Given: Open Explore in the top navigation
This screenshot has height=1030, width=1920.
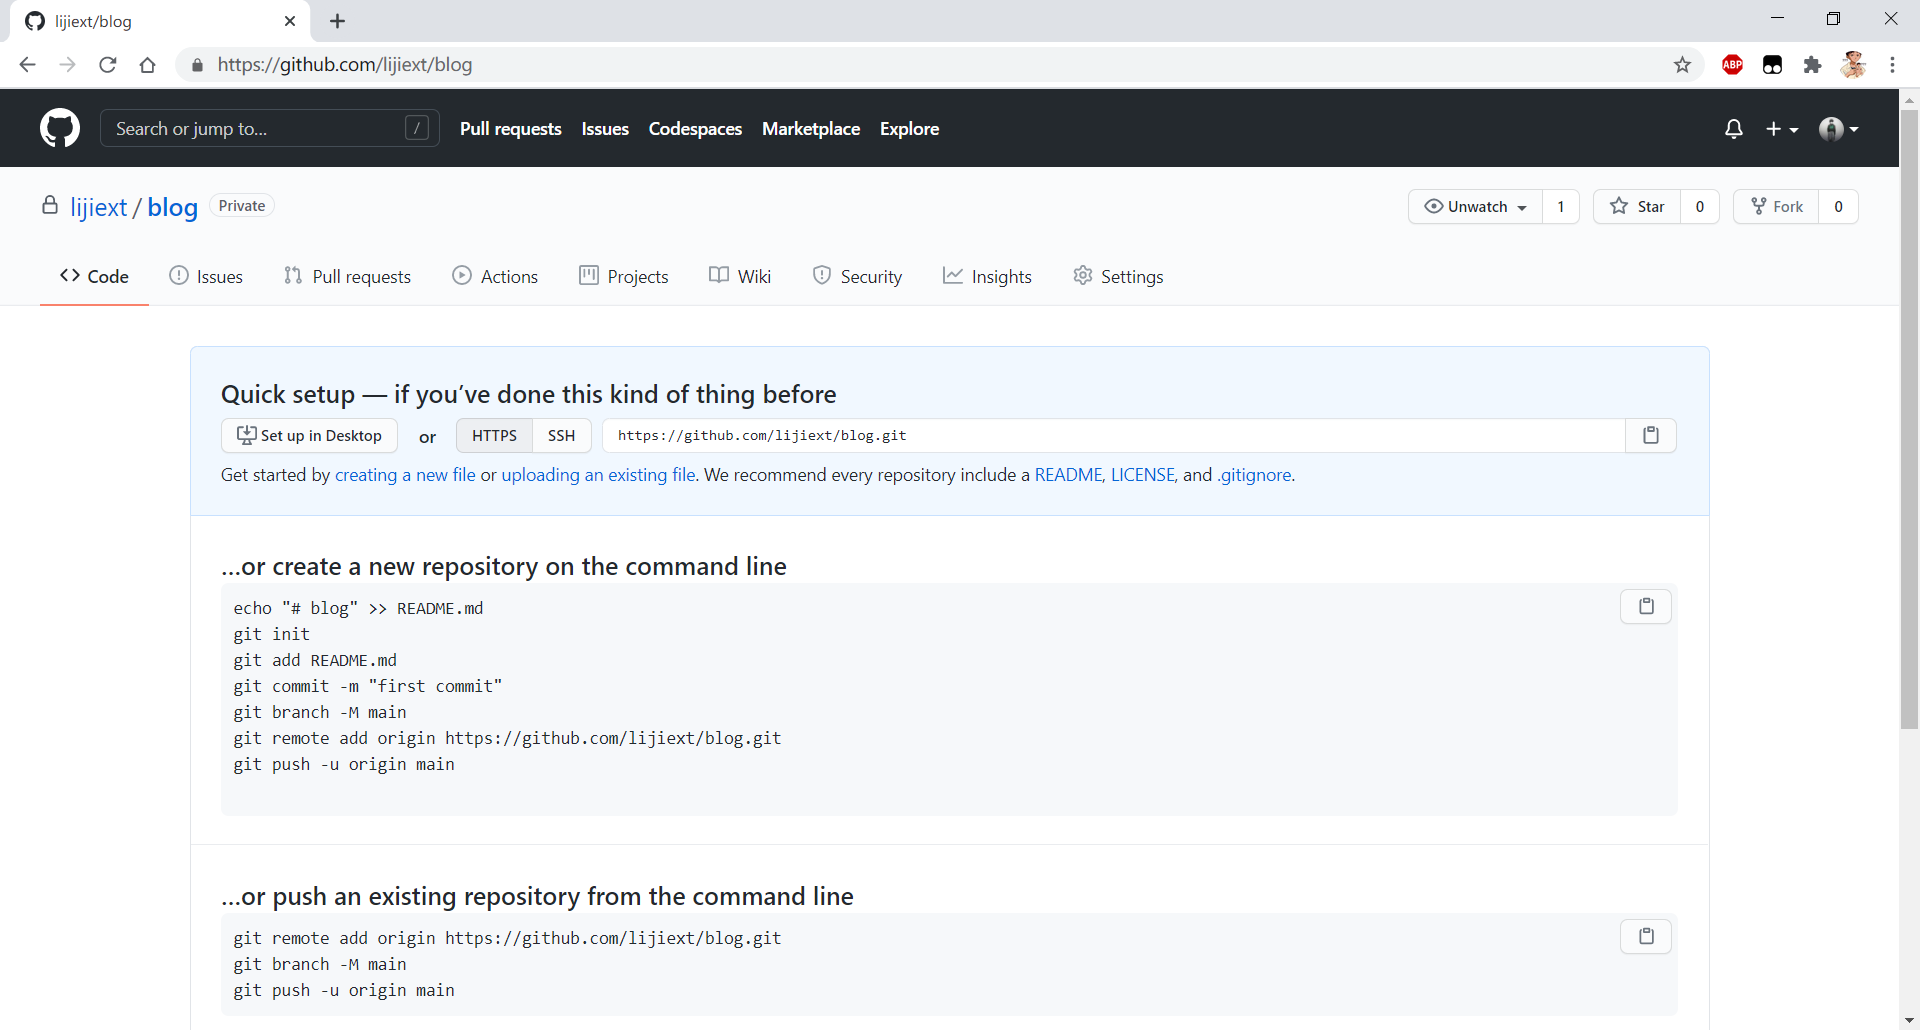Looking at the screenshot, I should 909,129.
